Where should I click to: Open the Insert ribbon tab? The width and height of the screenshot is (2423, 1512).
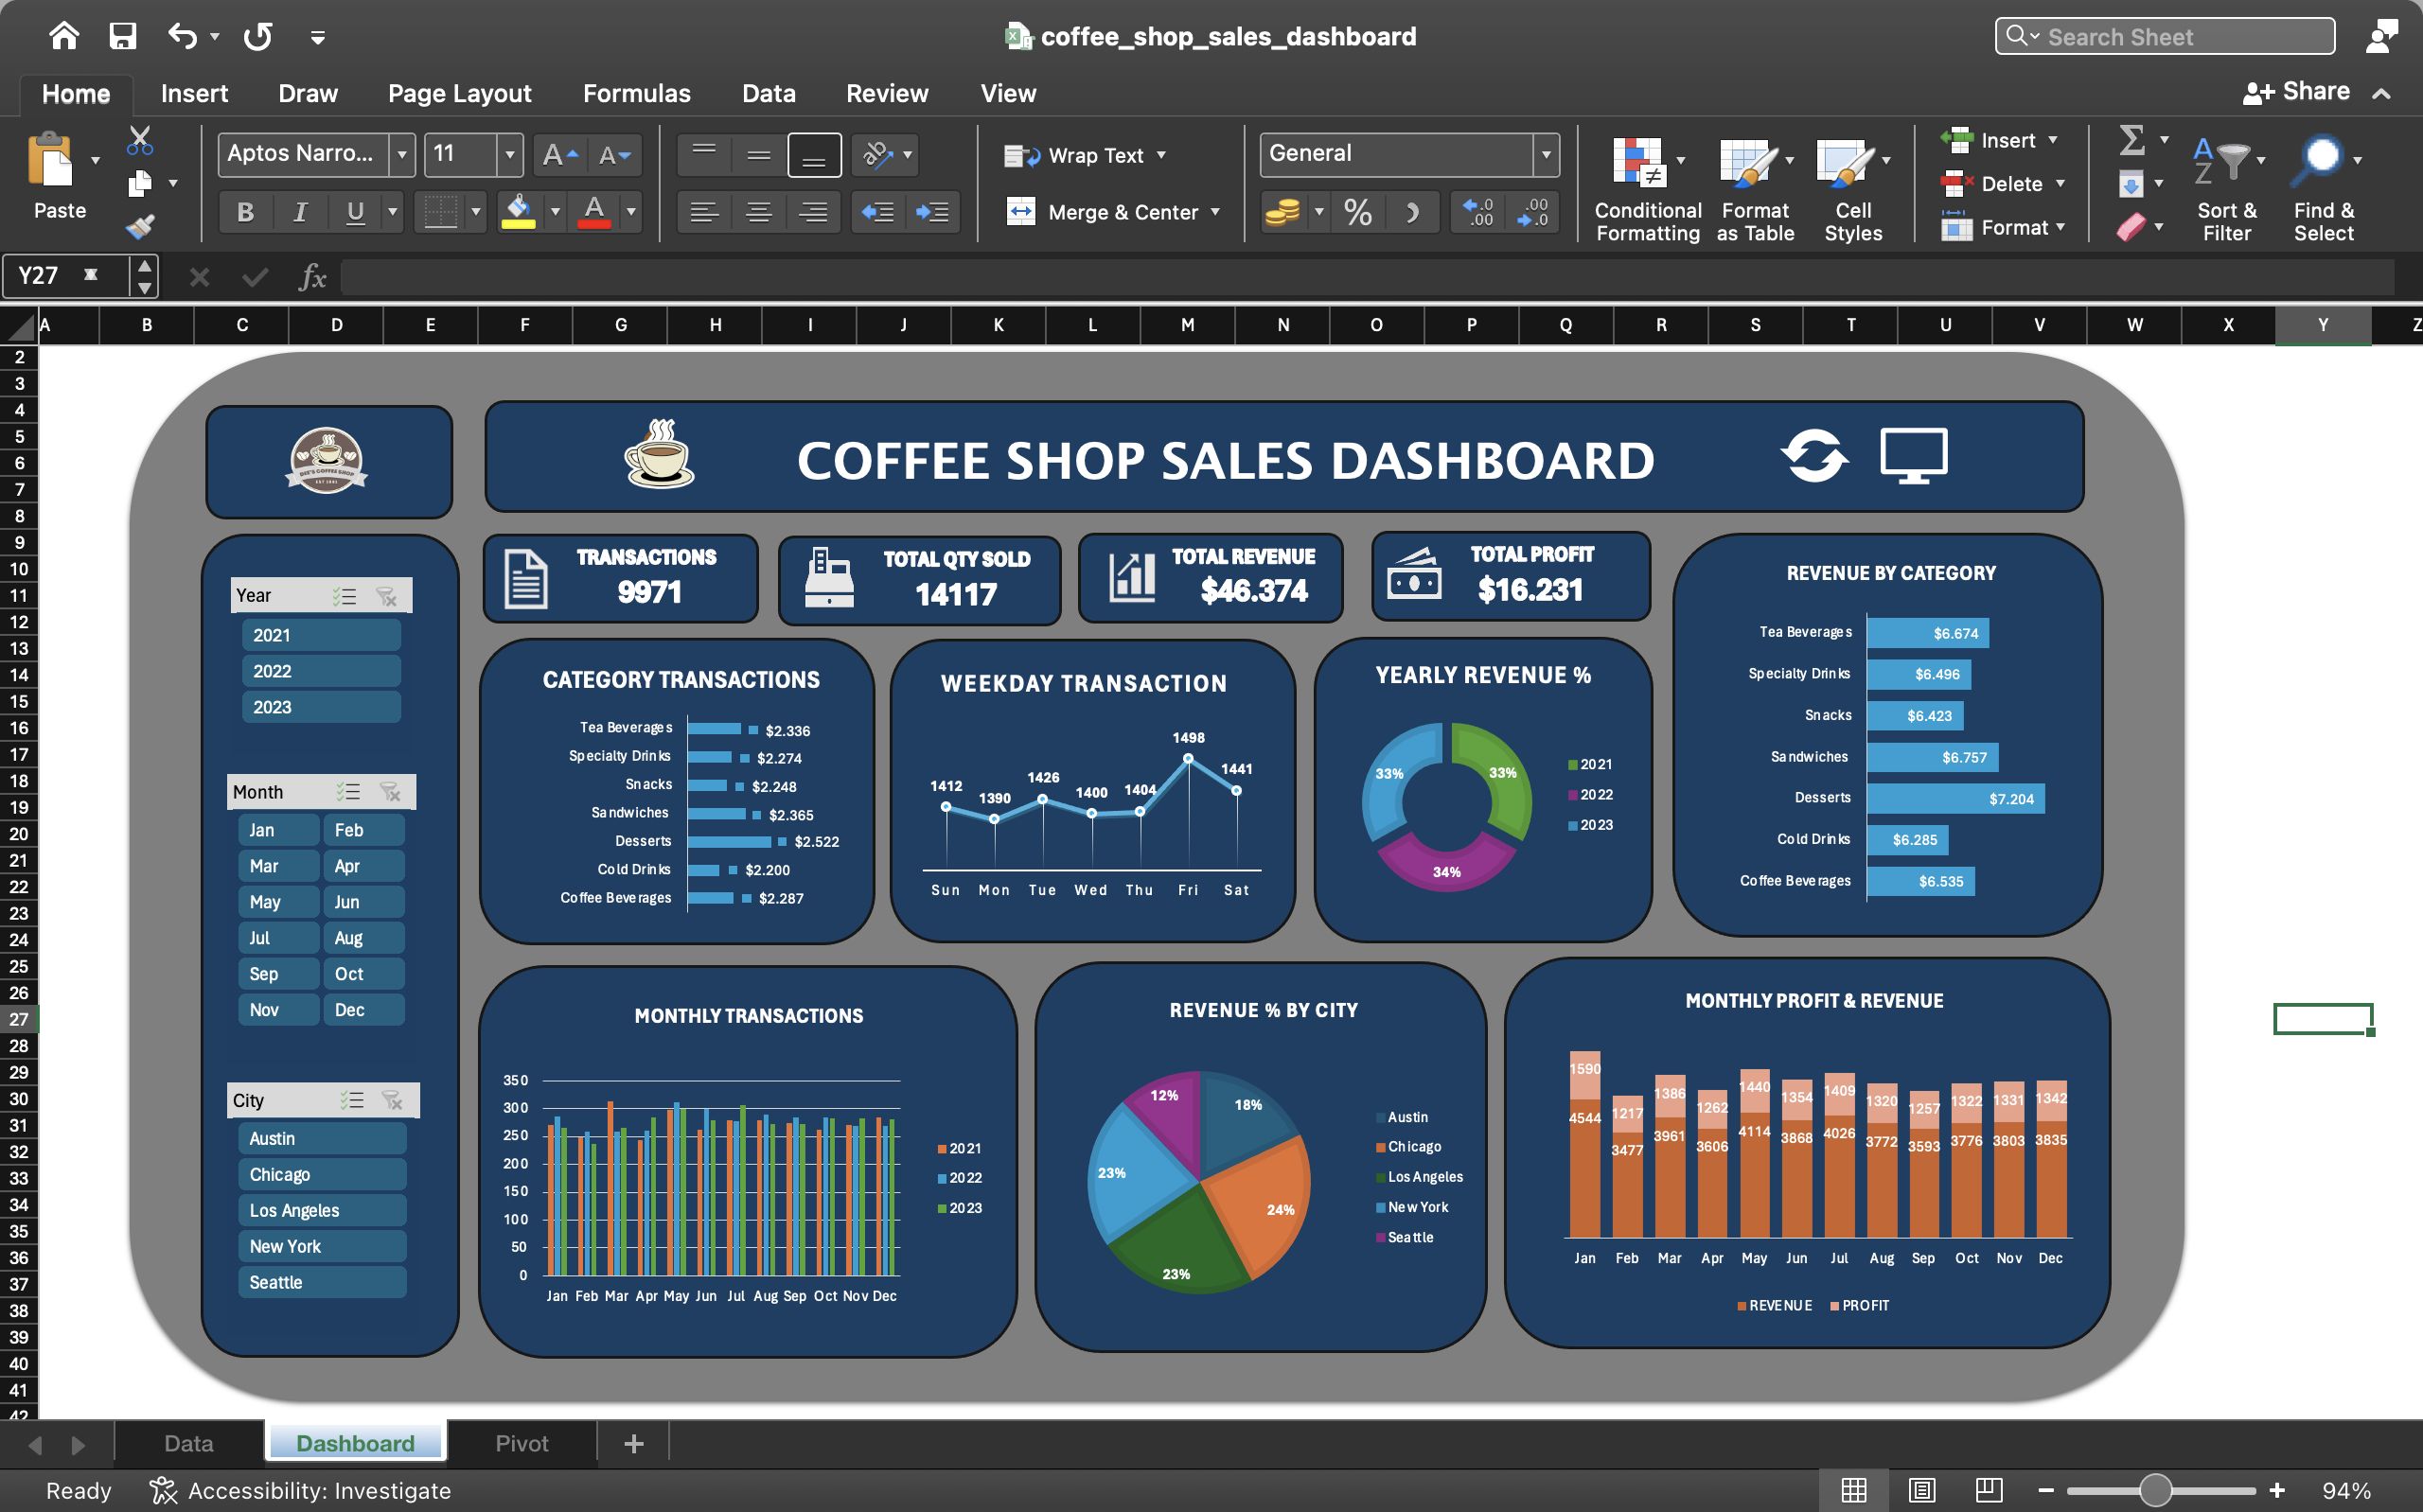coord(194,93)
